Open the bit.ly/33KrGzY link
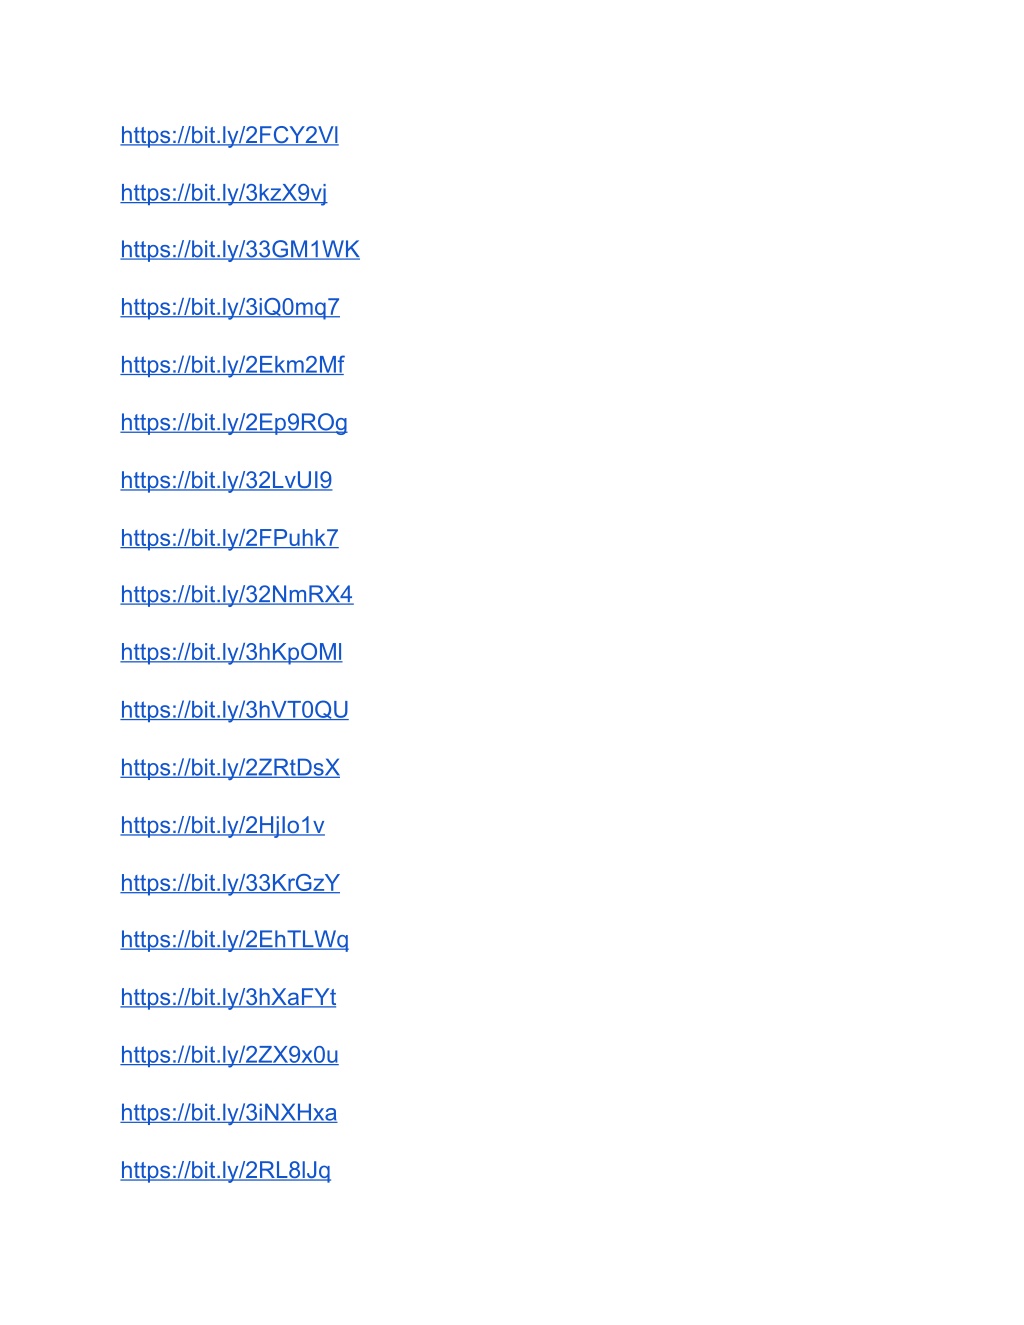The width and height of the screenshot is (1024, 1325). coord(230,883)
